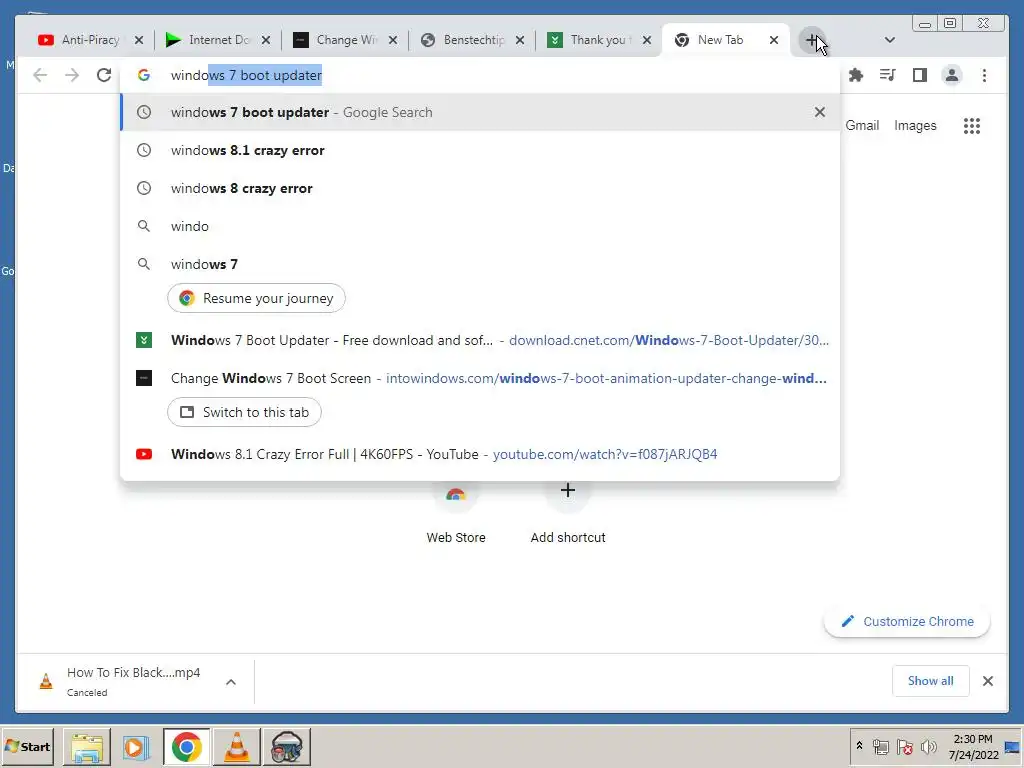The image size is (1024, 768).
Task: Click the Show desktop tray icon
Action: pyautogui.click(x=1013, y=747)
